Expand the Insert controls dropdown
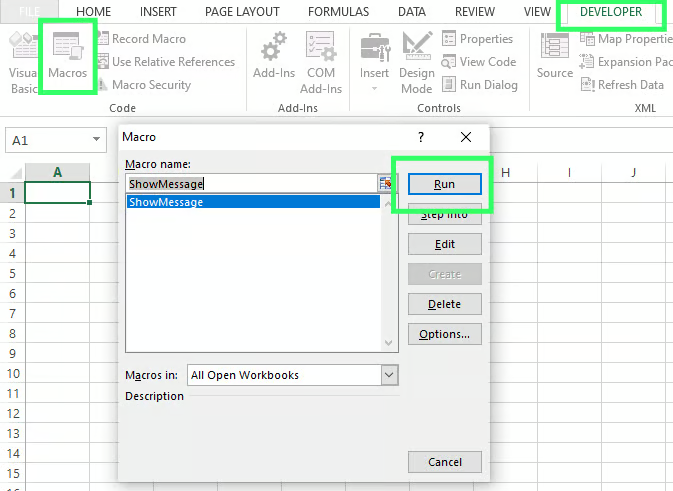Screen dimensions: 673x491 pyautogui.click(x=374, y=88)
